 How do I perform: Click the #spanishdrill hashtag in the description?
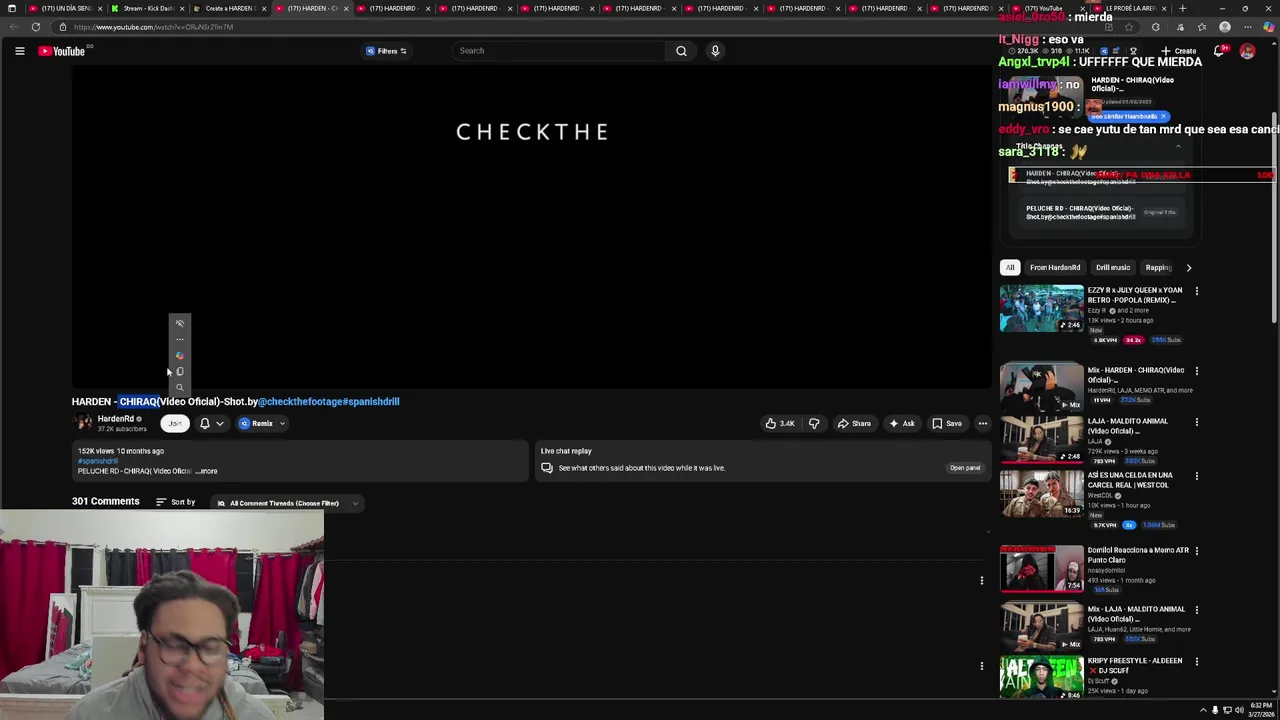(x=98, y=461)
